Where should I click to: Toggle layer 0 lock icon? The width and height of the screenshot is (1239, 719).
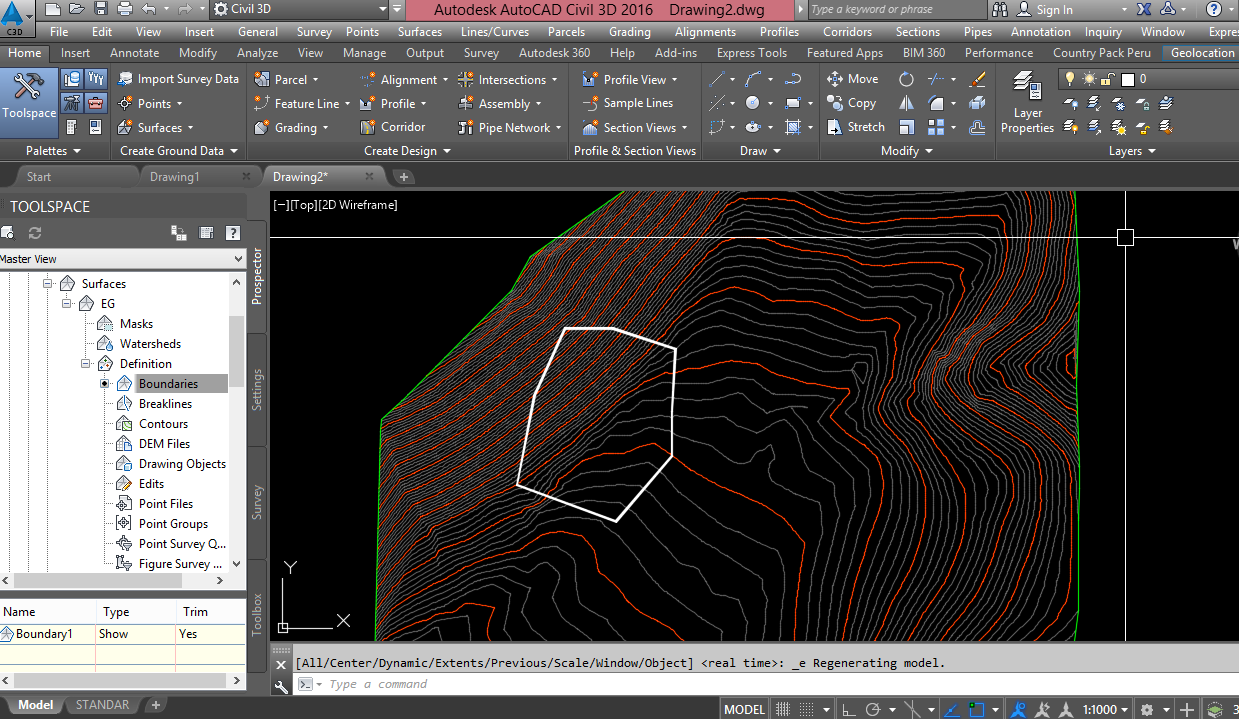[1108, 79]
